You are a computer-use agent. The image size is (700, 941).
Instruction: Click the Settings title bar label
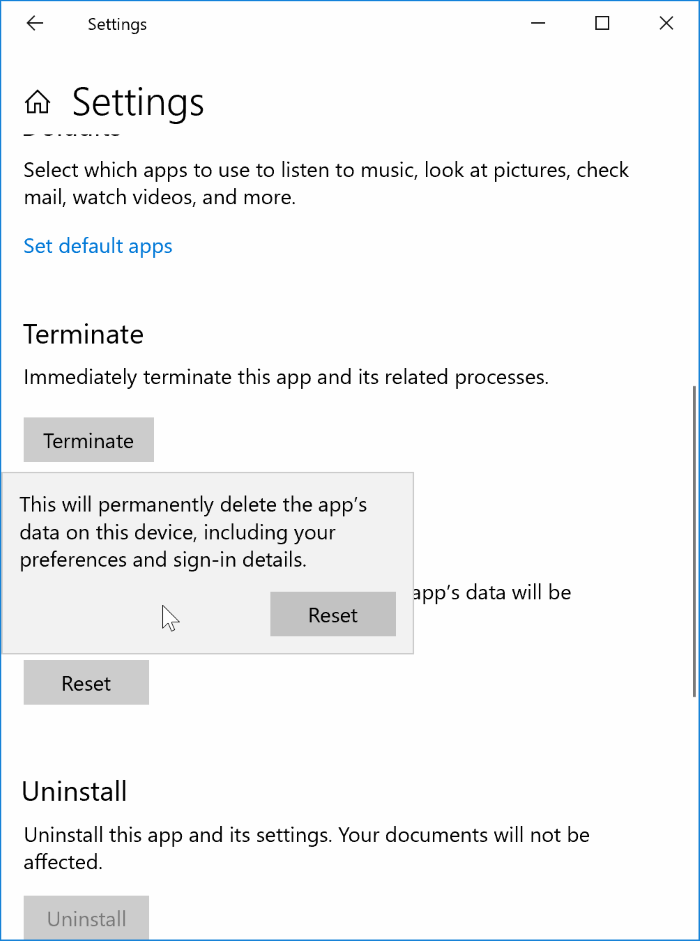click(x=117, y=25)
